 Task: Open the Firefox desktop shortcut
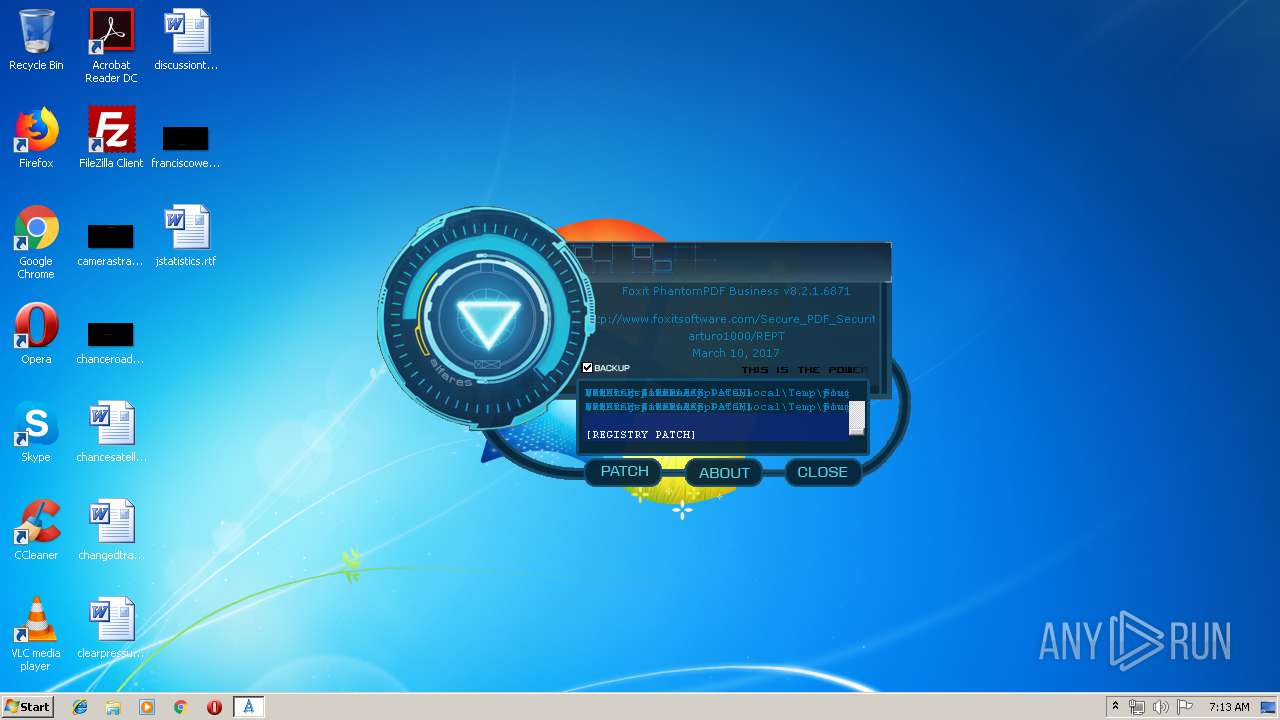click(36, 138)
